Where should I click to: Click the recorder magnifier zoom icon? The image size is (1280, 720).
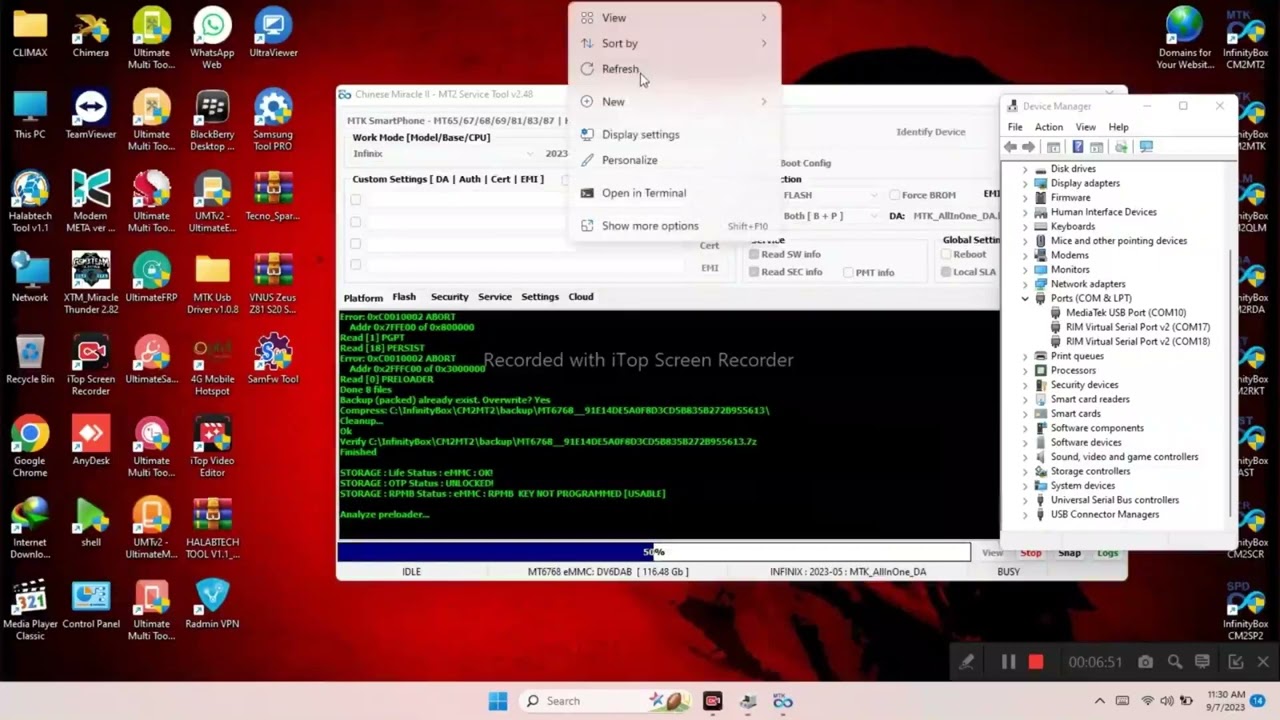[1175, 662]
